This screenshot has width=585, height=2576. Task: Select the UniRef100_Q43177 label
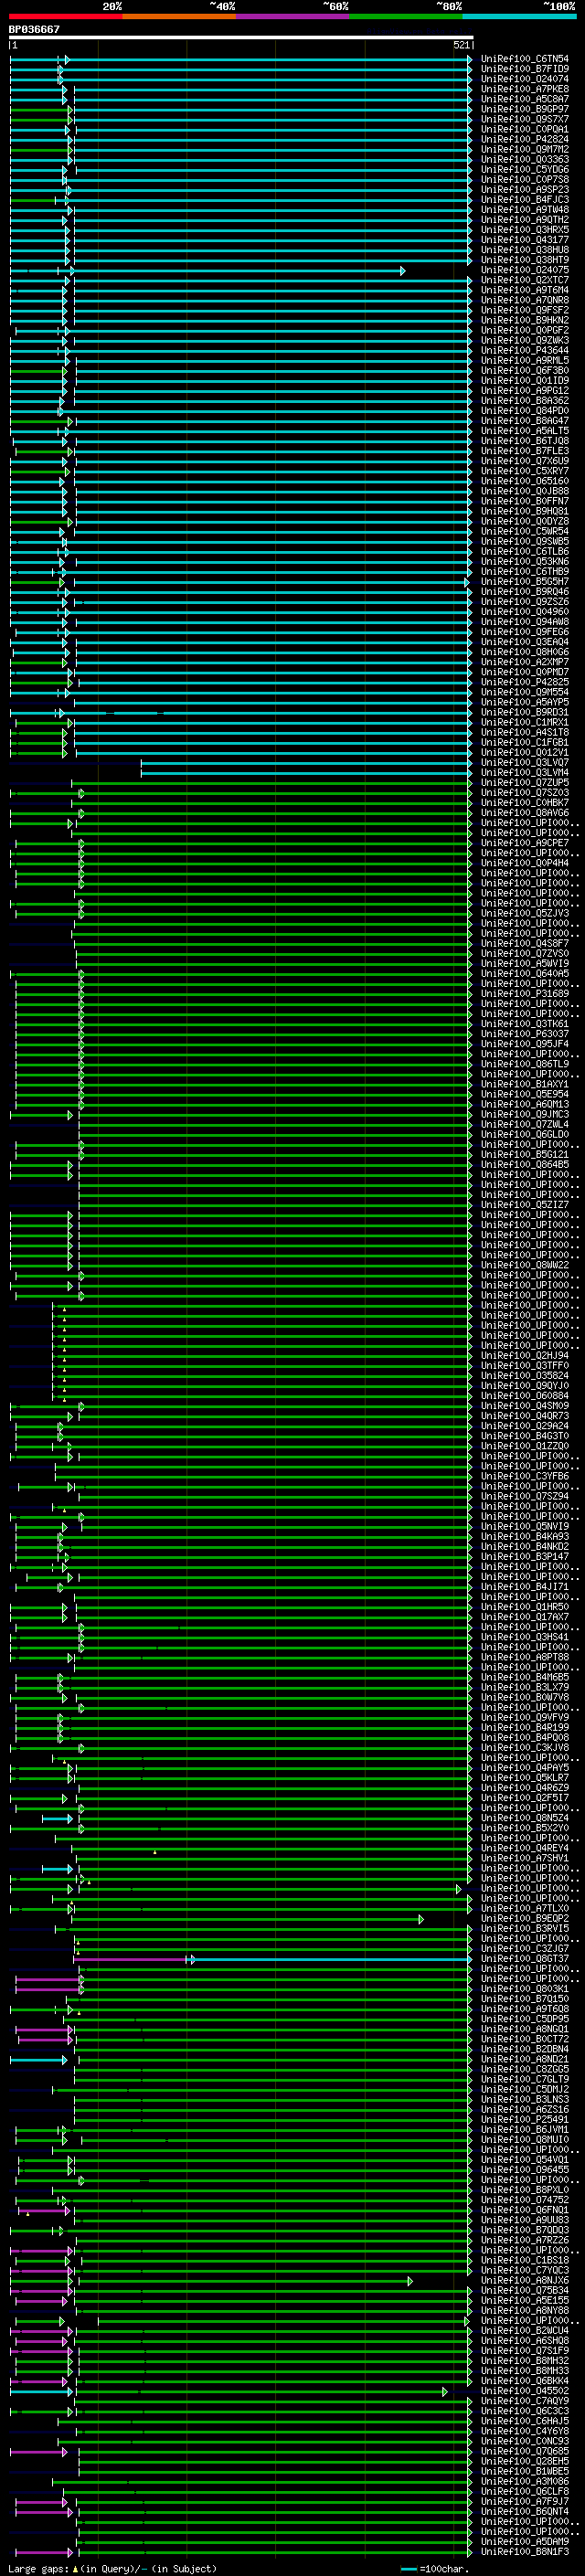tap(525, 240)
